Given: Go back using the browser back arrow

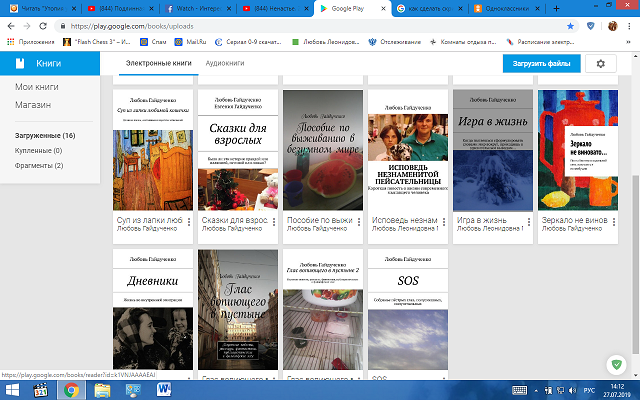Looking at the screenshot, I should 11,27.
